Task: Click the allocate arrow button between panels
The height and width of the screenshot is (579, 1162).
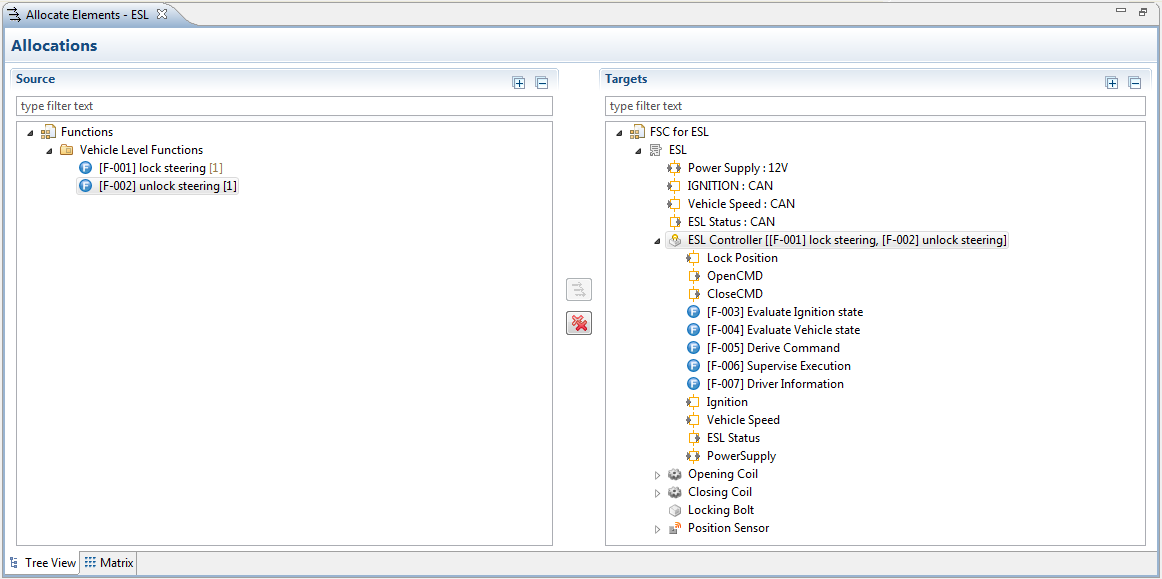Action: tap(579, 290)
